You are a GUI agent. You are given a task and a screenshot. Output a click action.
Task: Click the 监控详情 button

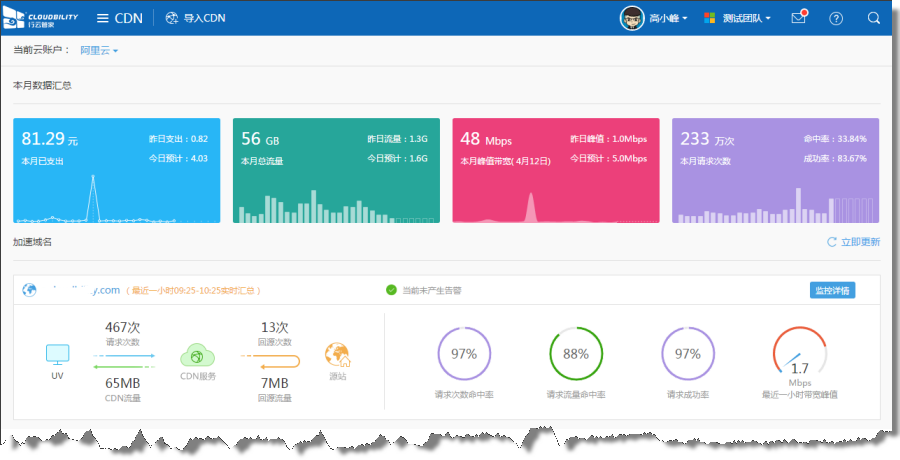[832, 290]
